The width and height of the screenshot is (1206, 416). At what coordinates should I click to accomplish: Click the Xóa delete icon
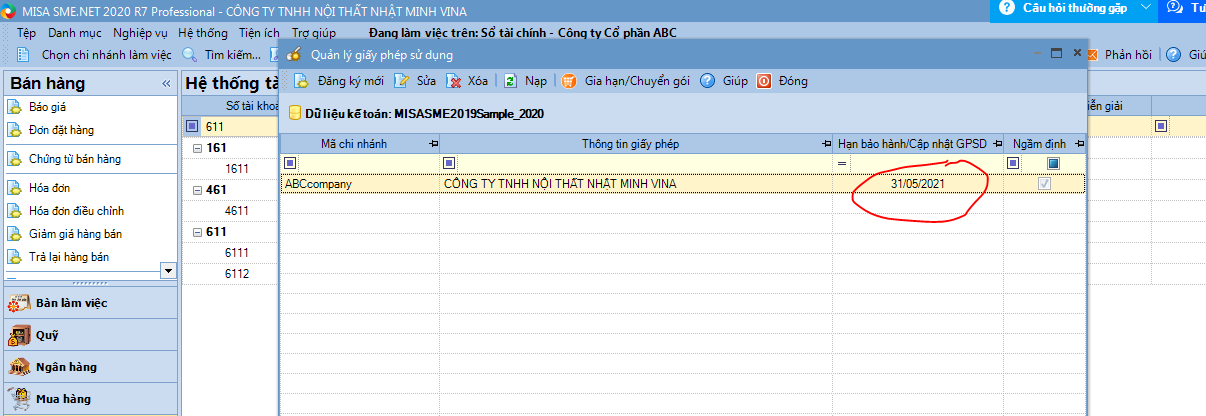click(x=453, y=81)
